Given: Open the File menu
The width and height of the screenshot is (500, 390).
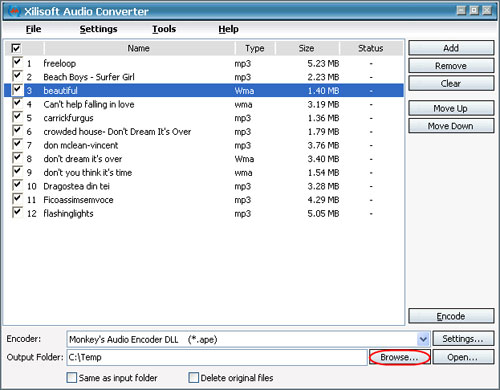Looking at the screenshot, I should pos(33,29).
